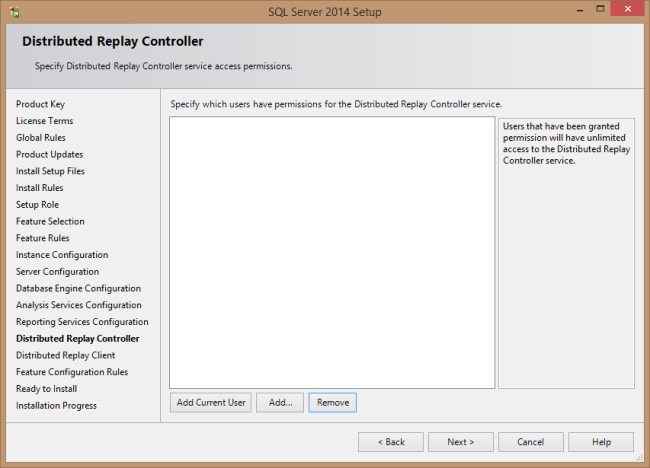Click Ready to Install in sidebar
Viewport: 650px width, 468px height.
(46, 389)
